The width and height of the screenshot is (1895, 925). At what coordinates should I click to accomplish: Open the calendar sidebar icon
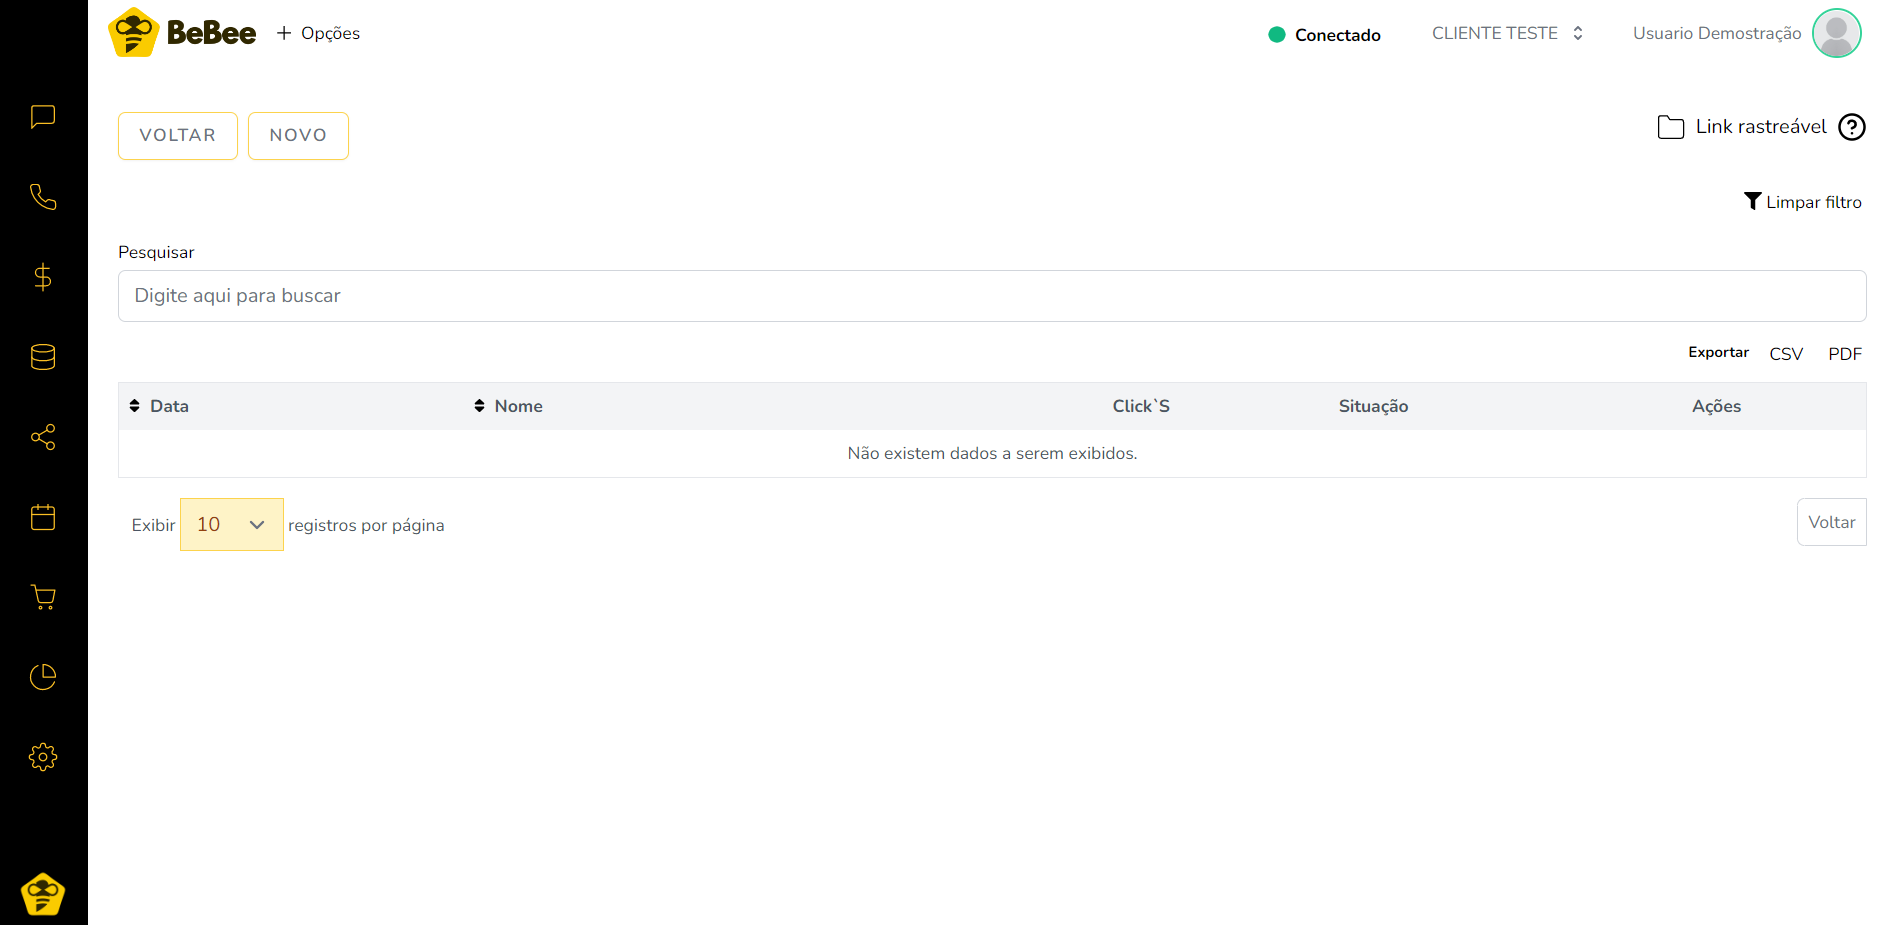click(43, 517)
